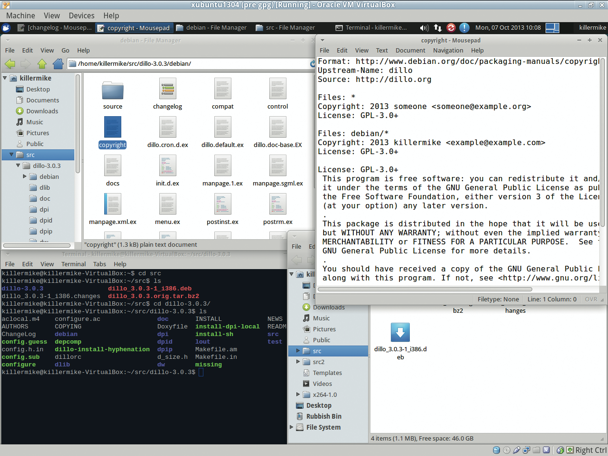
Task: Click Mousepad horizontal scrollbar
Action: [x=425, y=289]
